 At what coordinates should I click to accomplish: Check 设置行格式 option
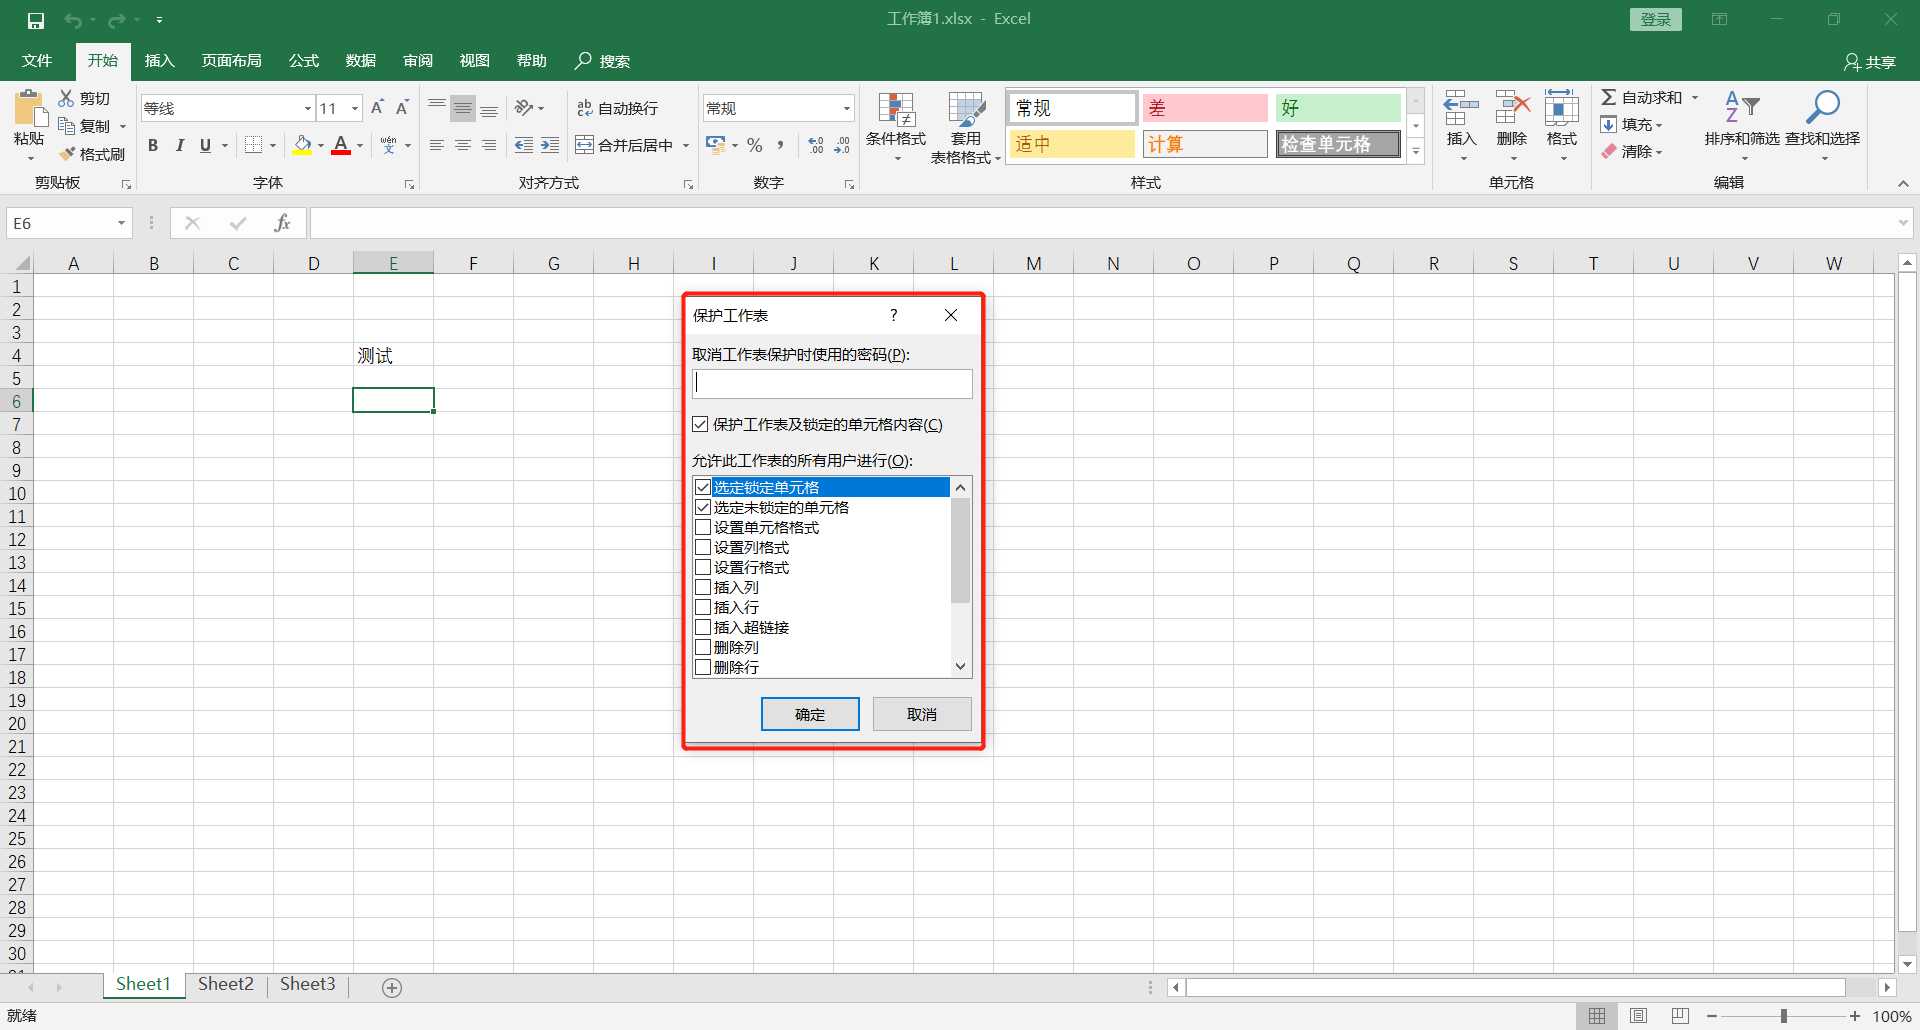click(703, 567)
